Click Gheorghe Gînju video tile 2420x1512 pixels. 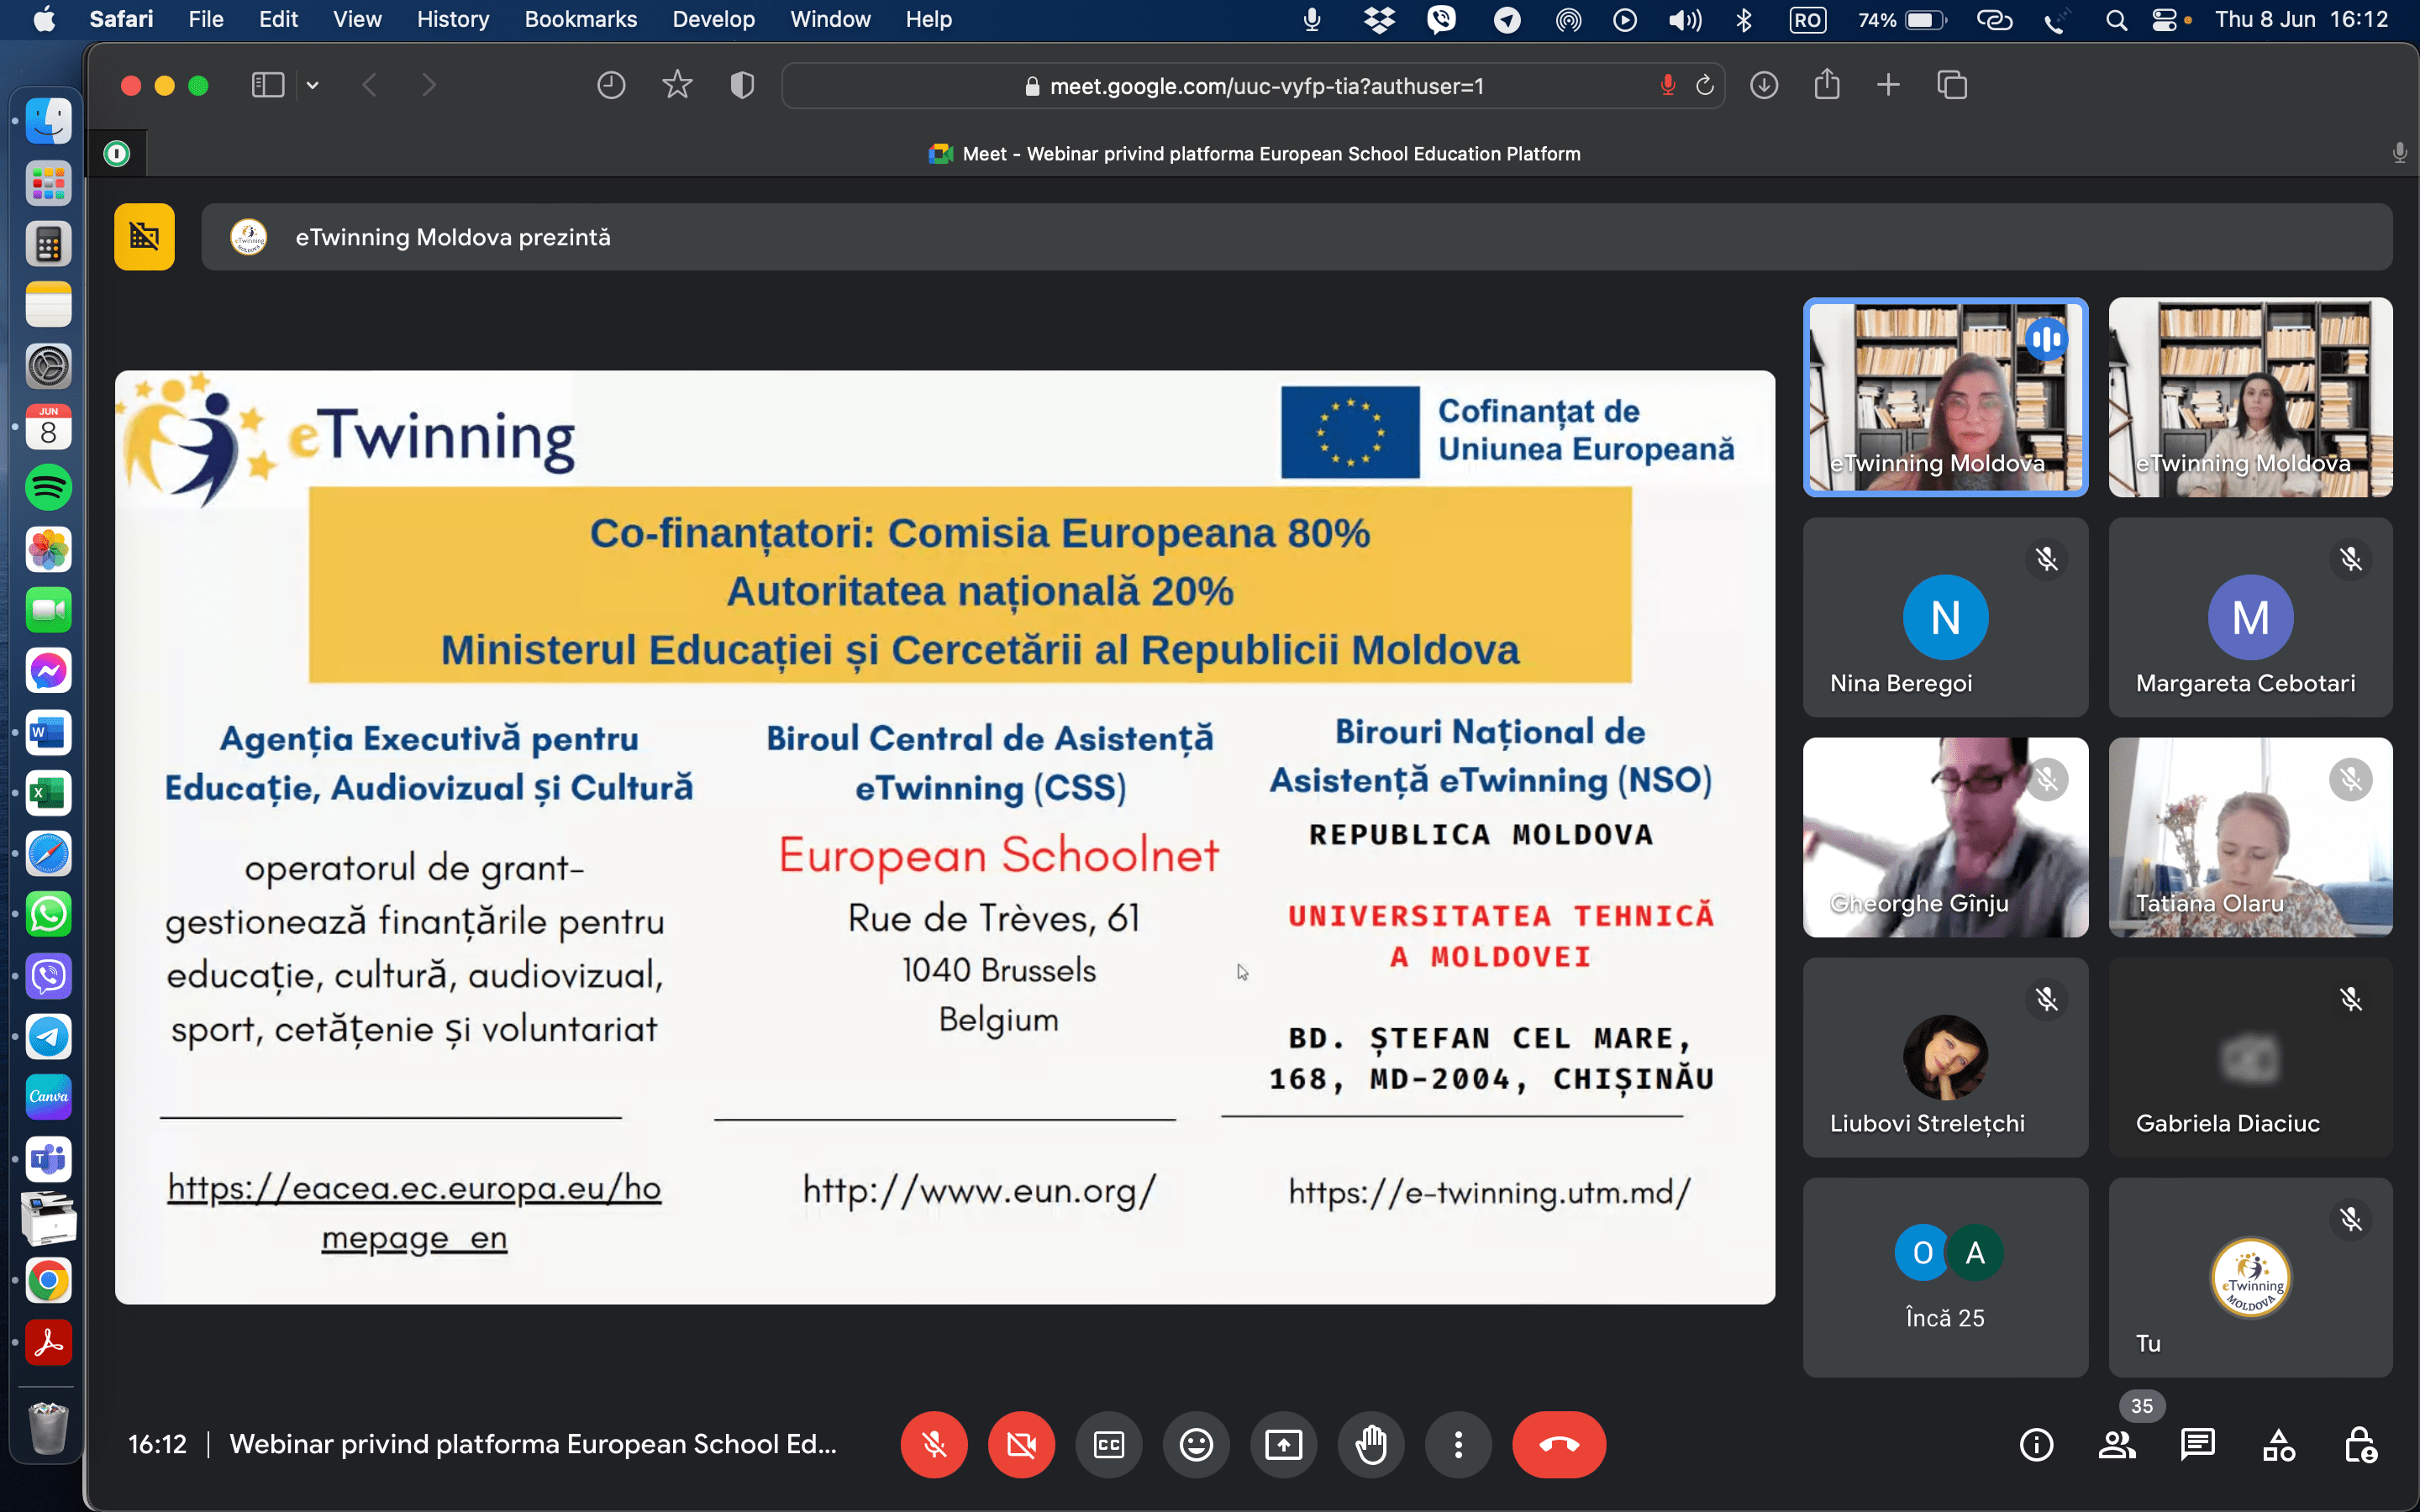click(x=1945, y=837)
